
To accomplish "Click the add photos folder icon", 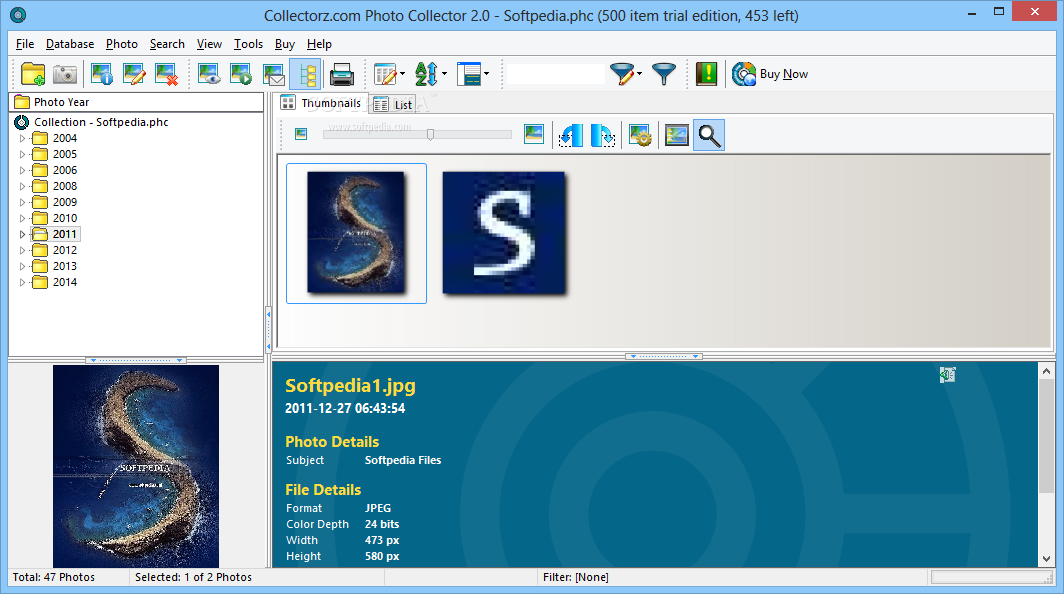I will tap(33, 74).
